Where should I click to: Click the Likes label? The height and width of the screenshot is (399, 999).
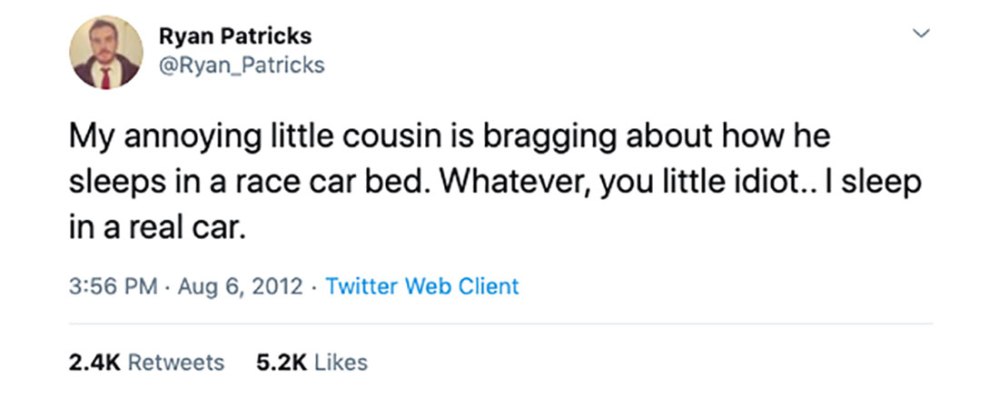341,363
